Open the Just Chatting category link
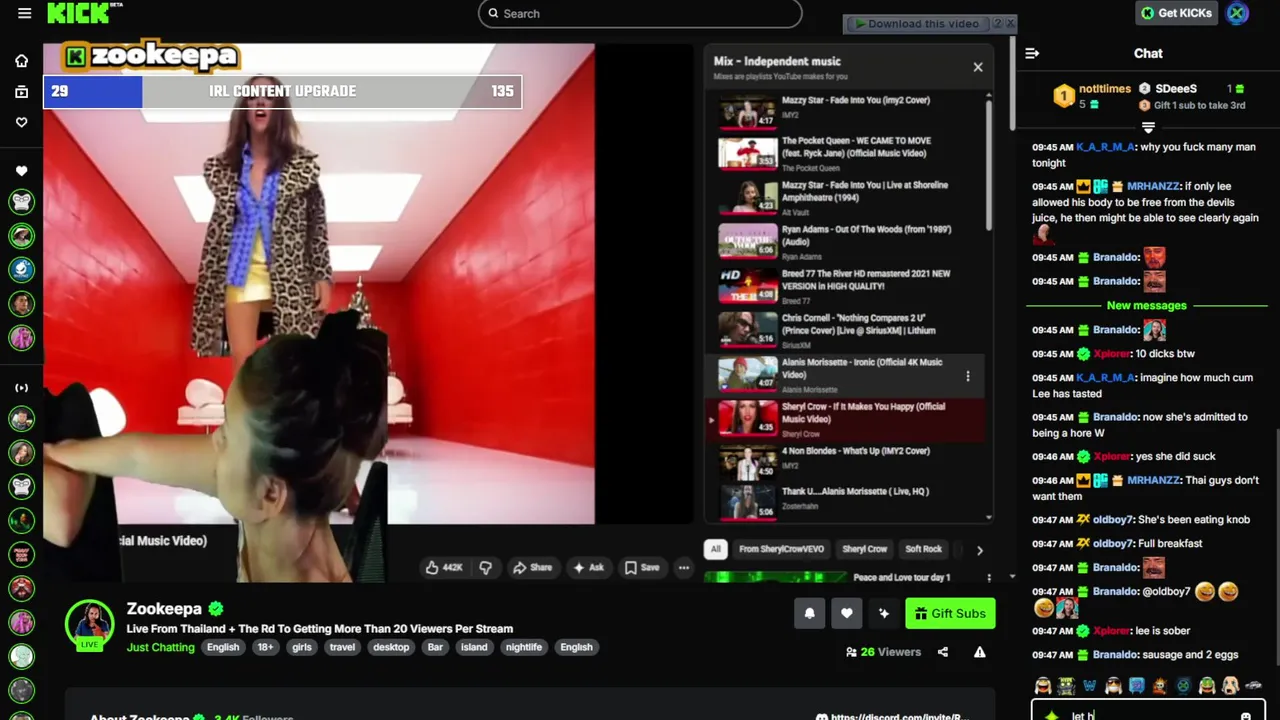The image size is (1280, 720). pyautogui.click(x=160, y=647)
